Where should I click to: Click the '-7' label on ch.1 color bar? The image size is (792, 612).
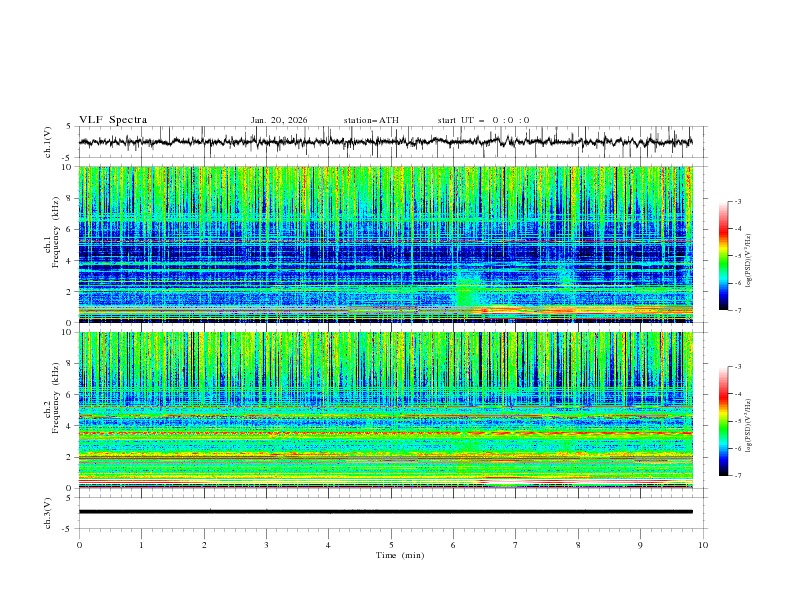(738, 310)
